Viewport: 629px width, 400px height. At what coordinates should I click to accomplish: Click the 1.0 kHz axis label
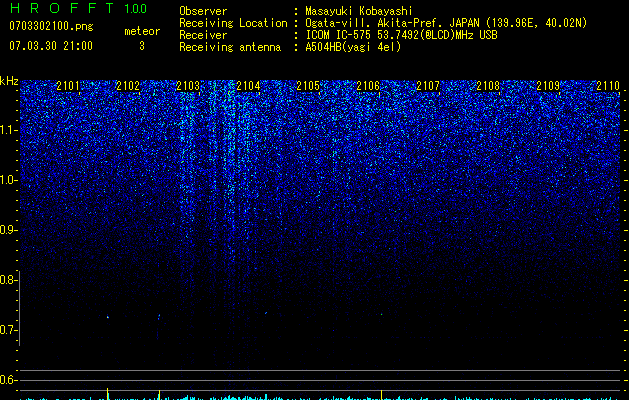[x=9, y=180]
